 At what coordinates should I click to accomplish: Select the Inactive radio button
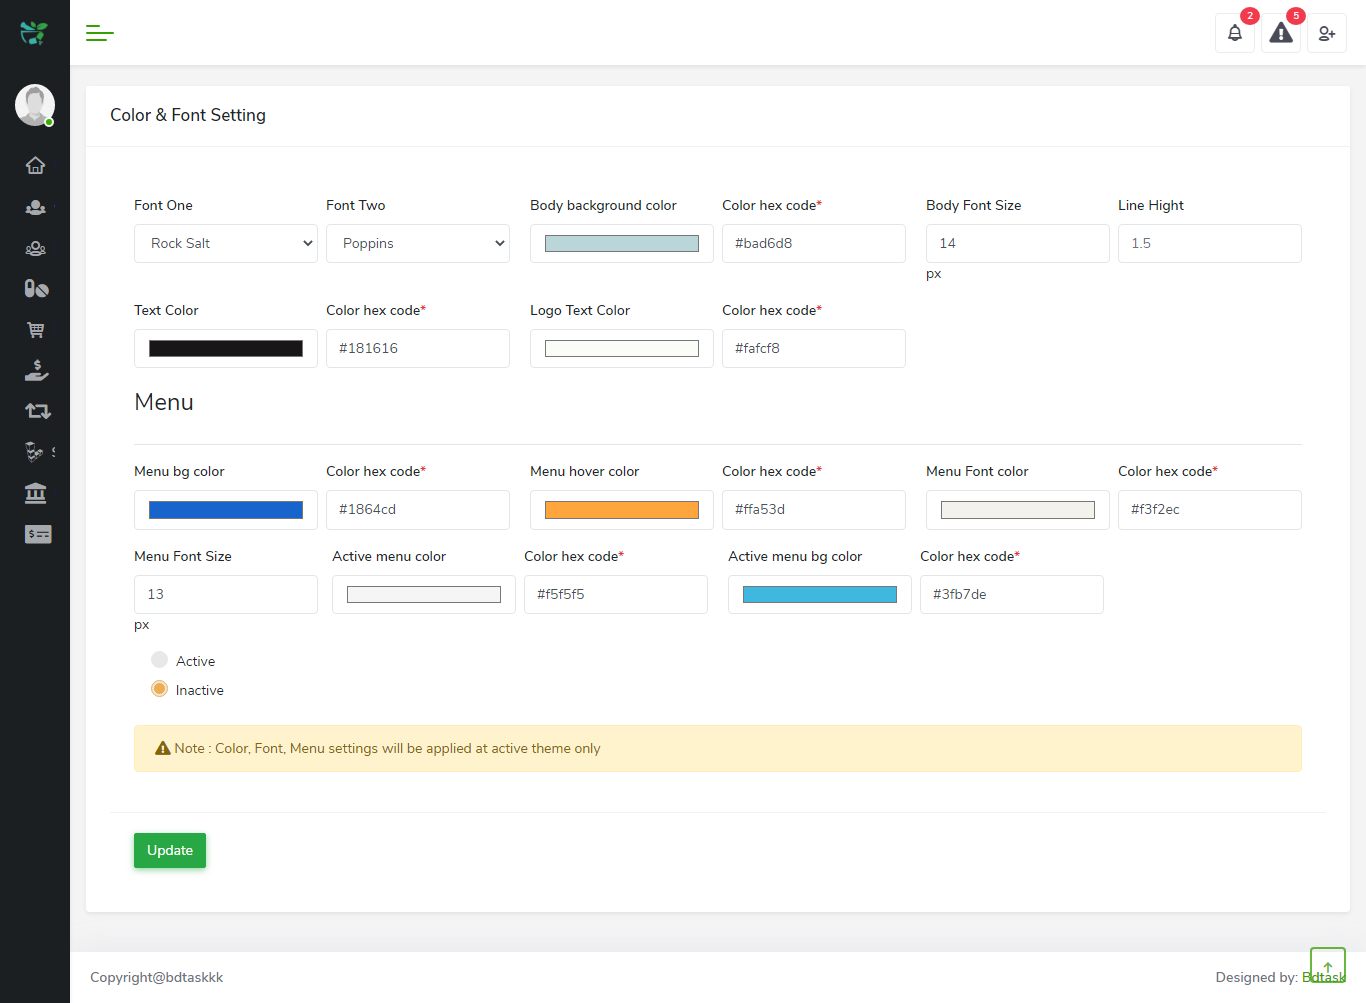click(x=160, y=689)
